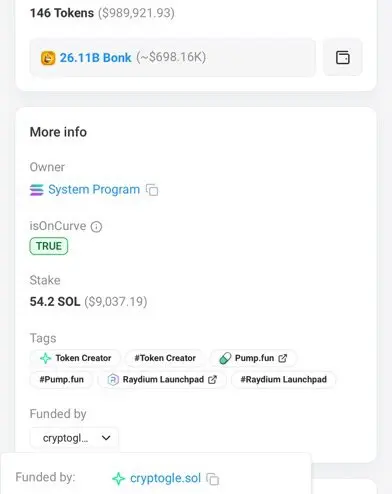Click the 26.11B Bonk token link

pyautogui.click(x=95, y=58)
